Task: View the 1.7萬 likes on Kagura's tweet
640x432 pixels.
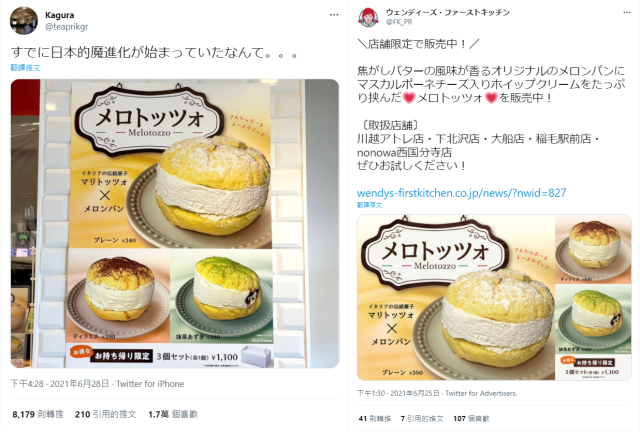Action: (173, 414)
